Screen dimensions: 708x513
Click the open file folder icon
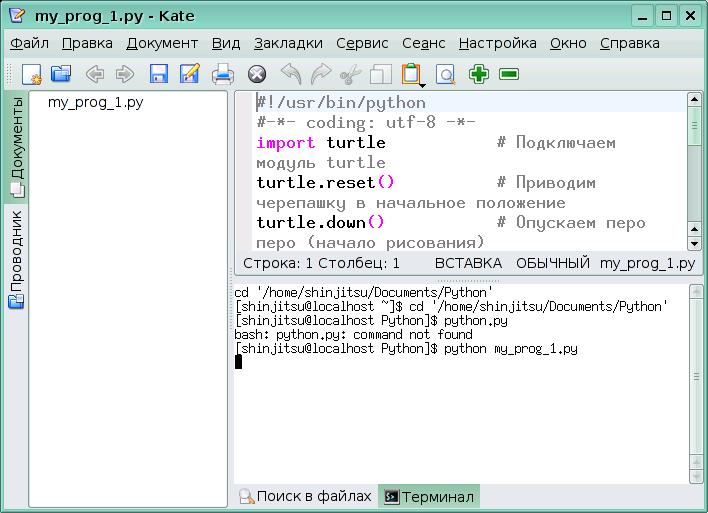tap(61, 74)
